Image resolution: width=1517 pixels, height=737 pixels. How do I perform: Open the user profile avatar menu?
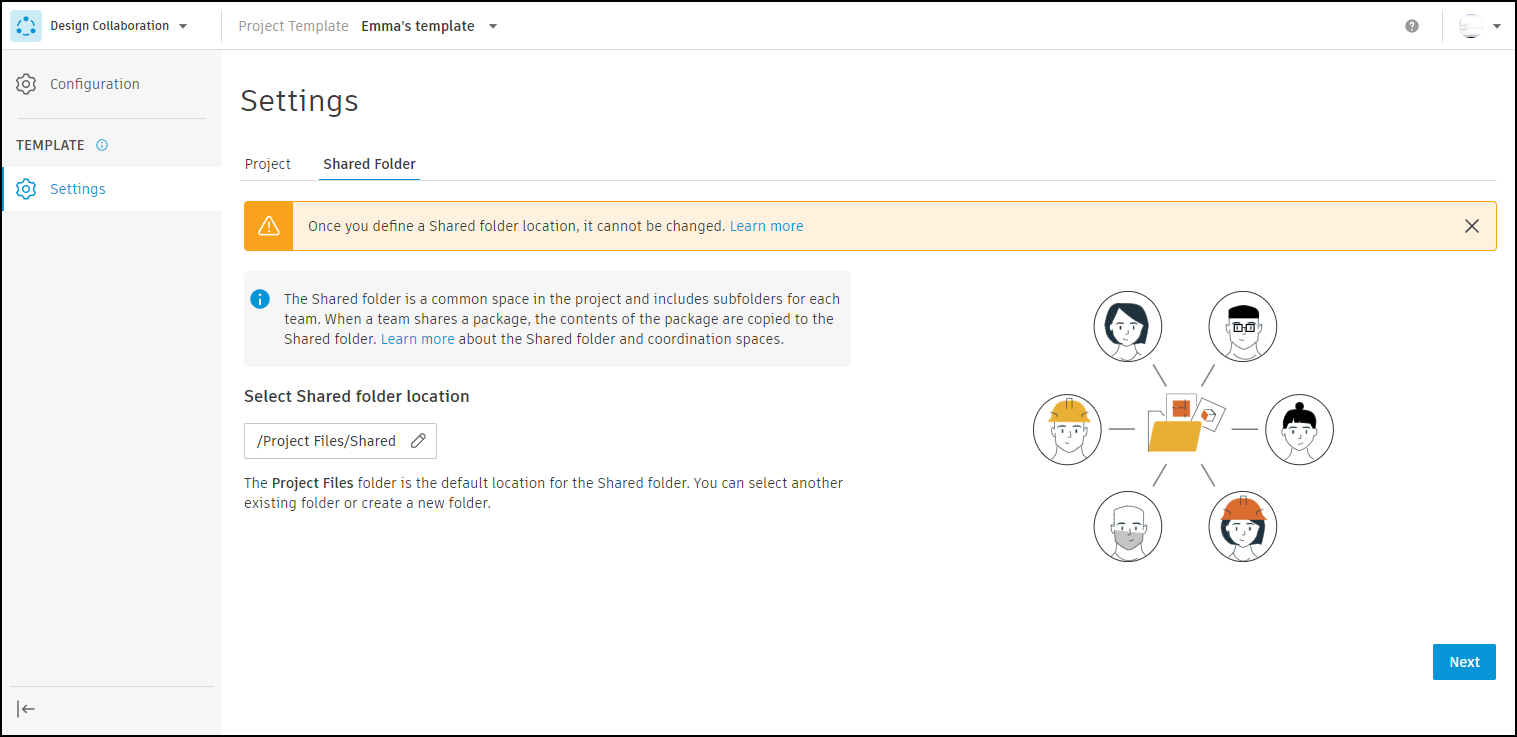point(1471,26)
